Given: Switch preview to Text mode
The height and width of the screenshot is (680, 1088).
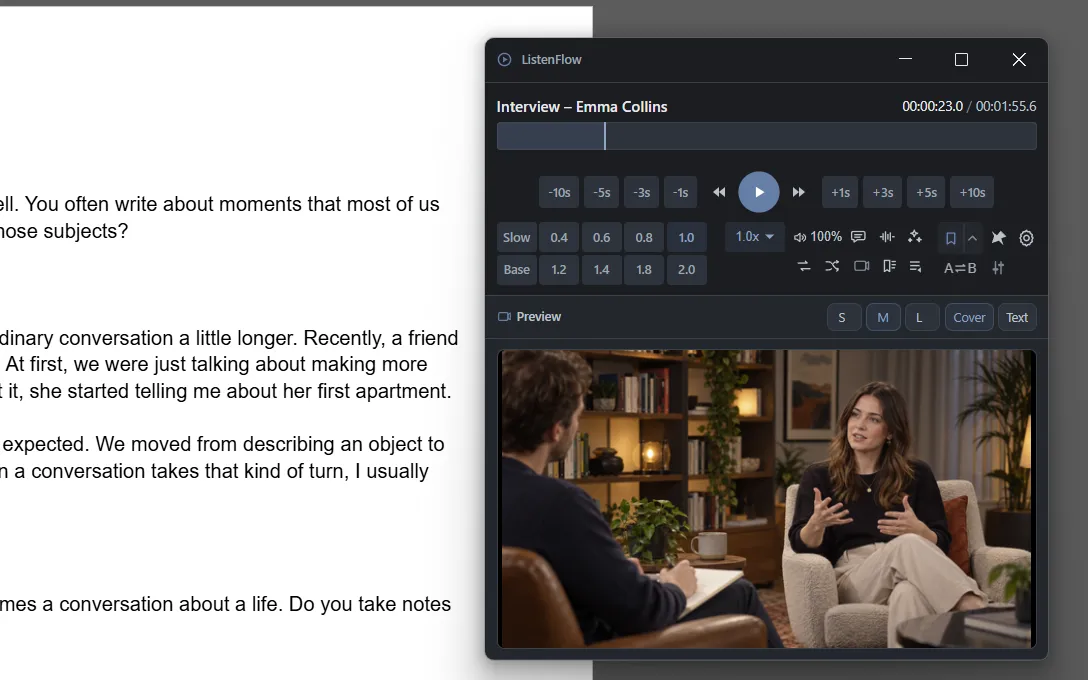Looking at the screenshot, I should tap(1017, 317).
